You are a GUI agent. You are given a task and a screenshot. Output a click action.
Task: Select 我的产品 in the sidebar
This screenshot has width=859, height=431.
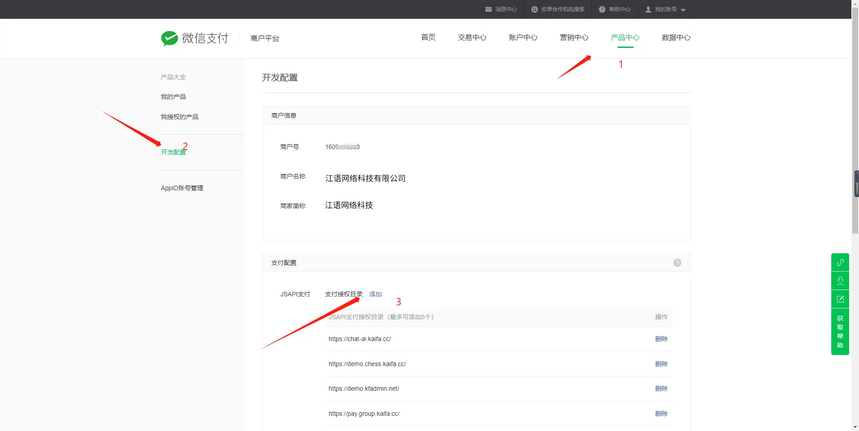coord(173,97)
